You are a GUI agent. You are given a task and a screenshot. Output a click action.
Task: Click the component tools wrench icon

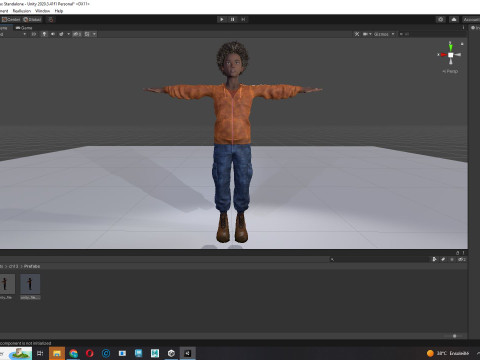(357, 34)
